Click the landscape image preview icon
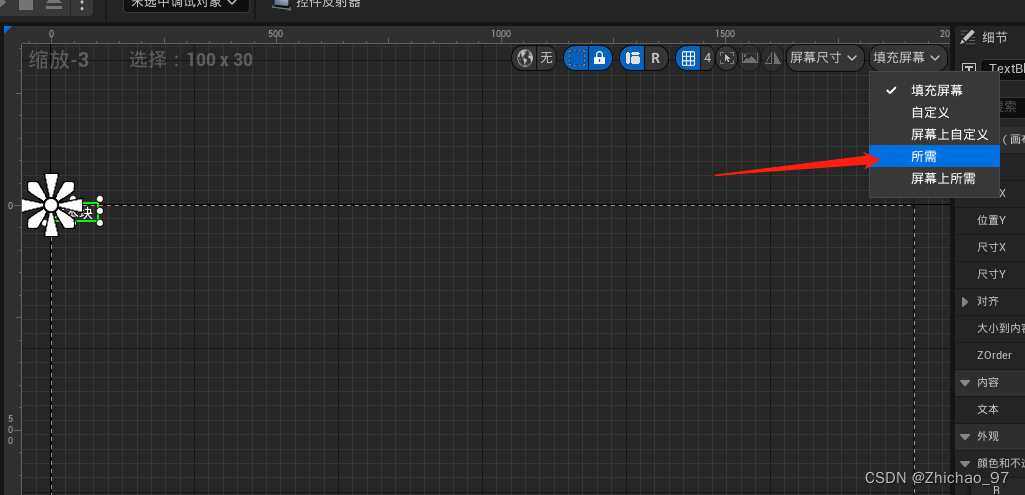Screen dimensions: 1025x495 [x=750, y=58]
